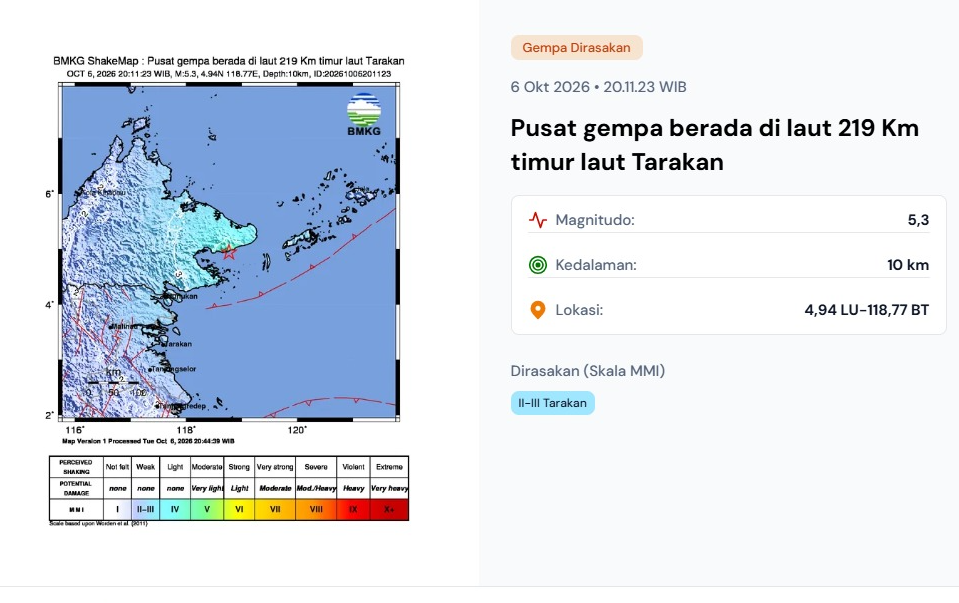The image size is (959, 603).
Task: Click the ShakeMap title line
Action: pyautogui.click(x=228, y=61)
